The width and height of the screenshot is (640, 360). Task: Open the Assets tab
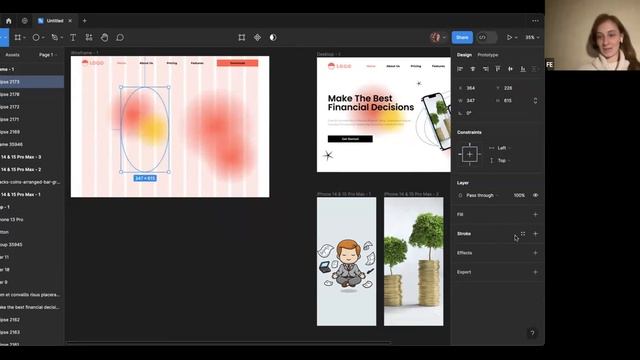coord(12,55)
